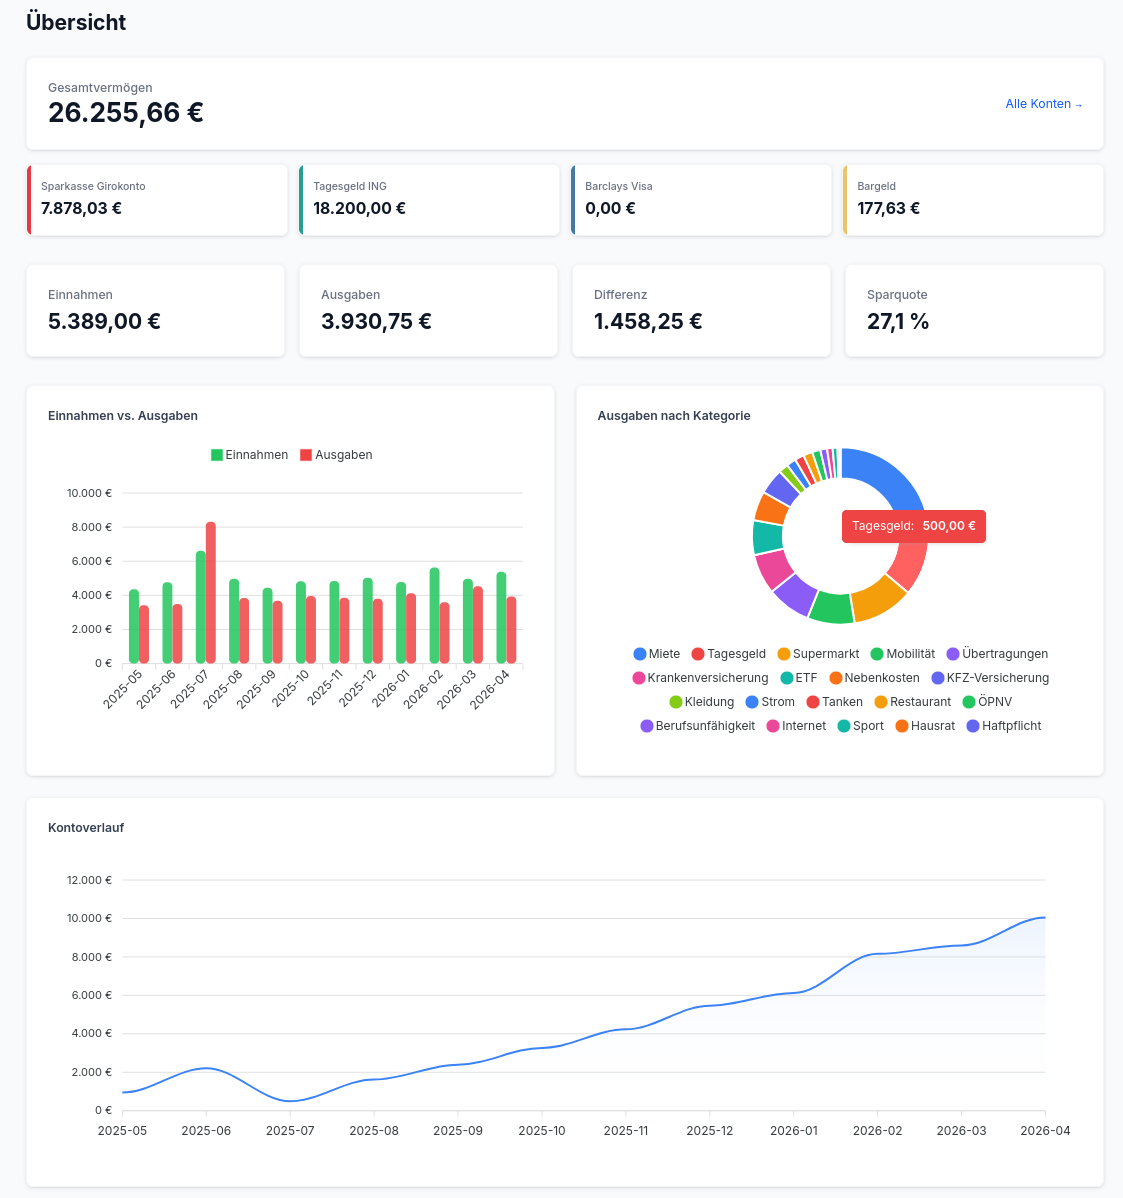Viewport: 1123px width, 1198px height.
Task: Click the purple KFZ-Versicherung color dot
Action: click(936, 677)
